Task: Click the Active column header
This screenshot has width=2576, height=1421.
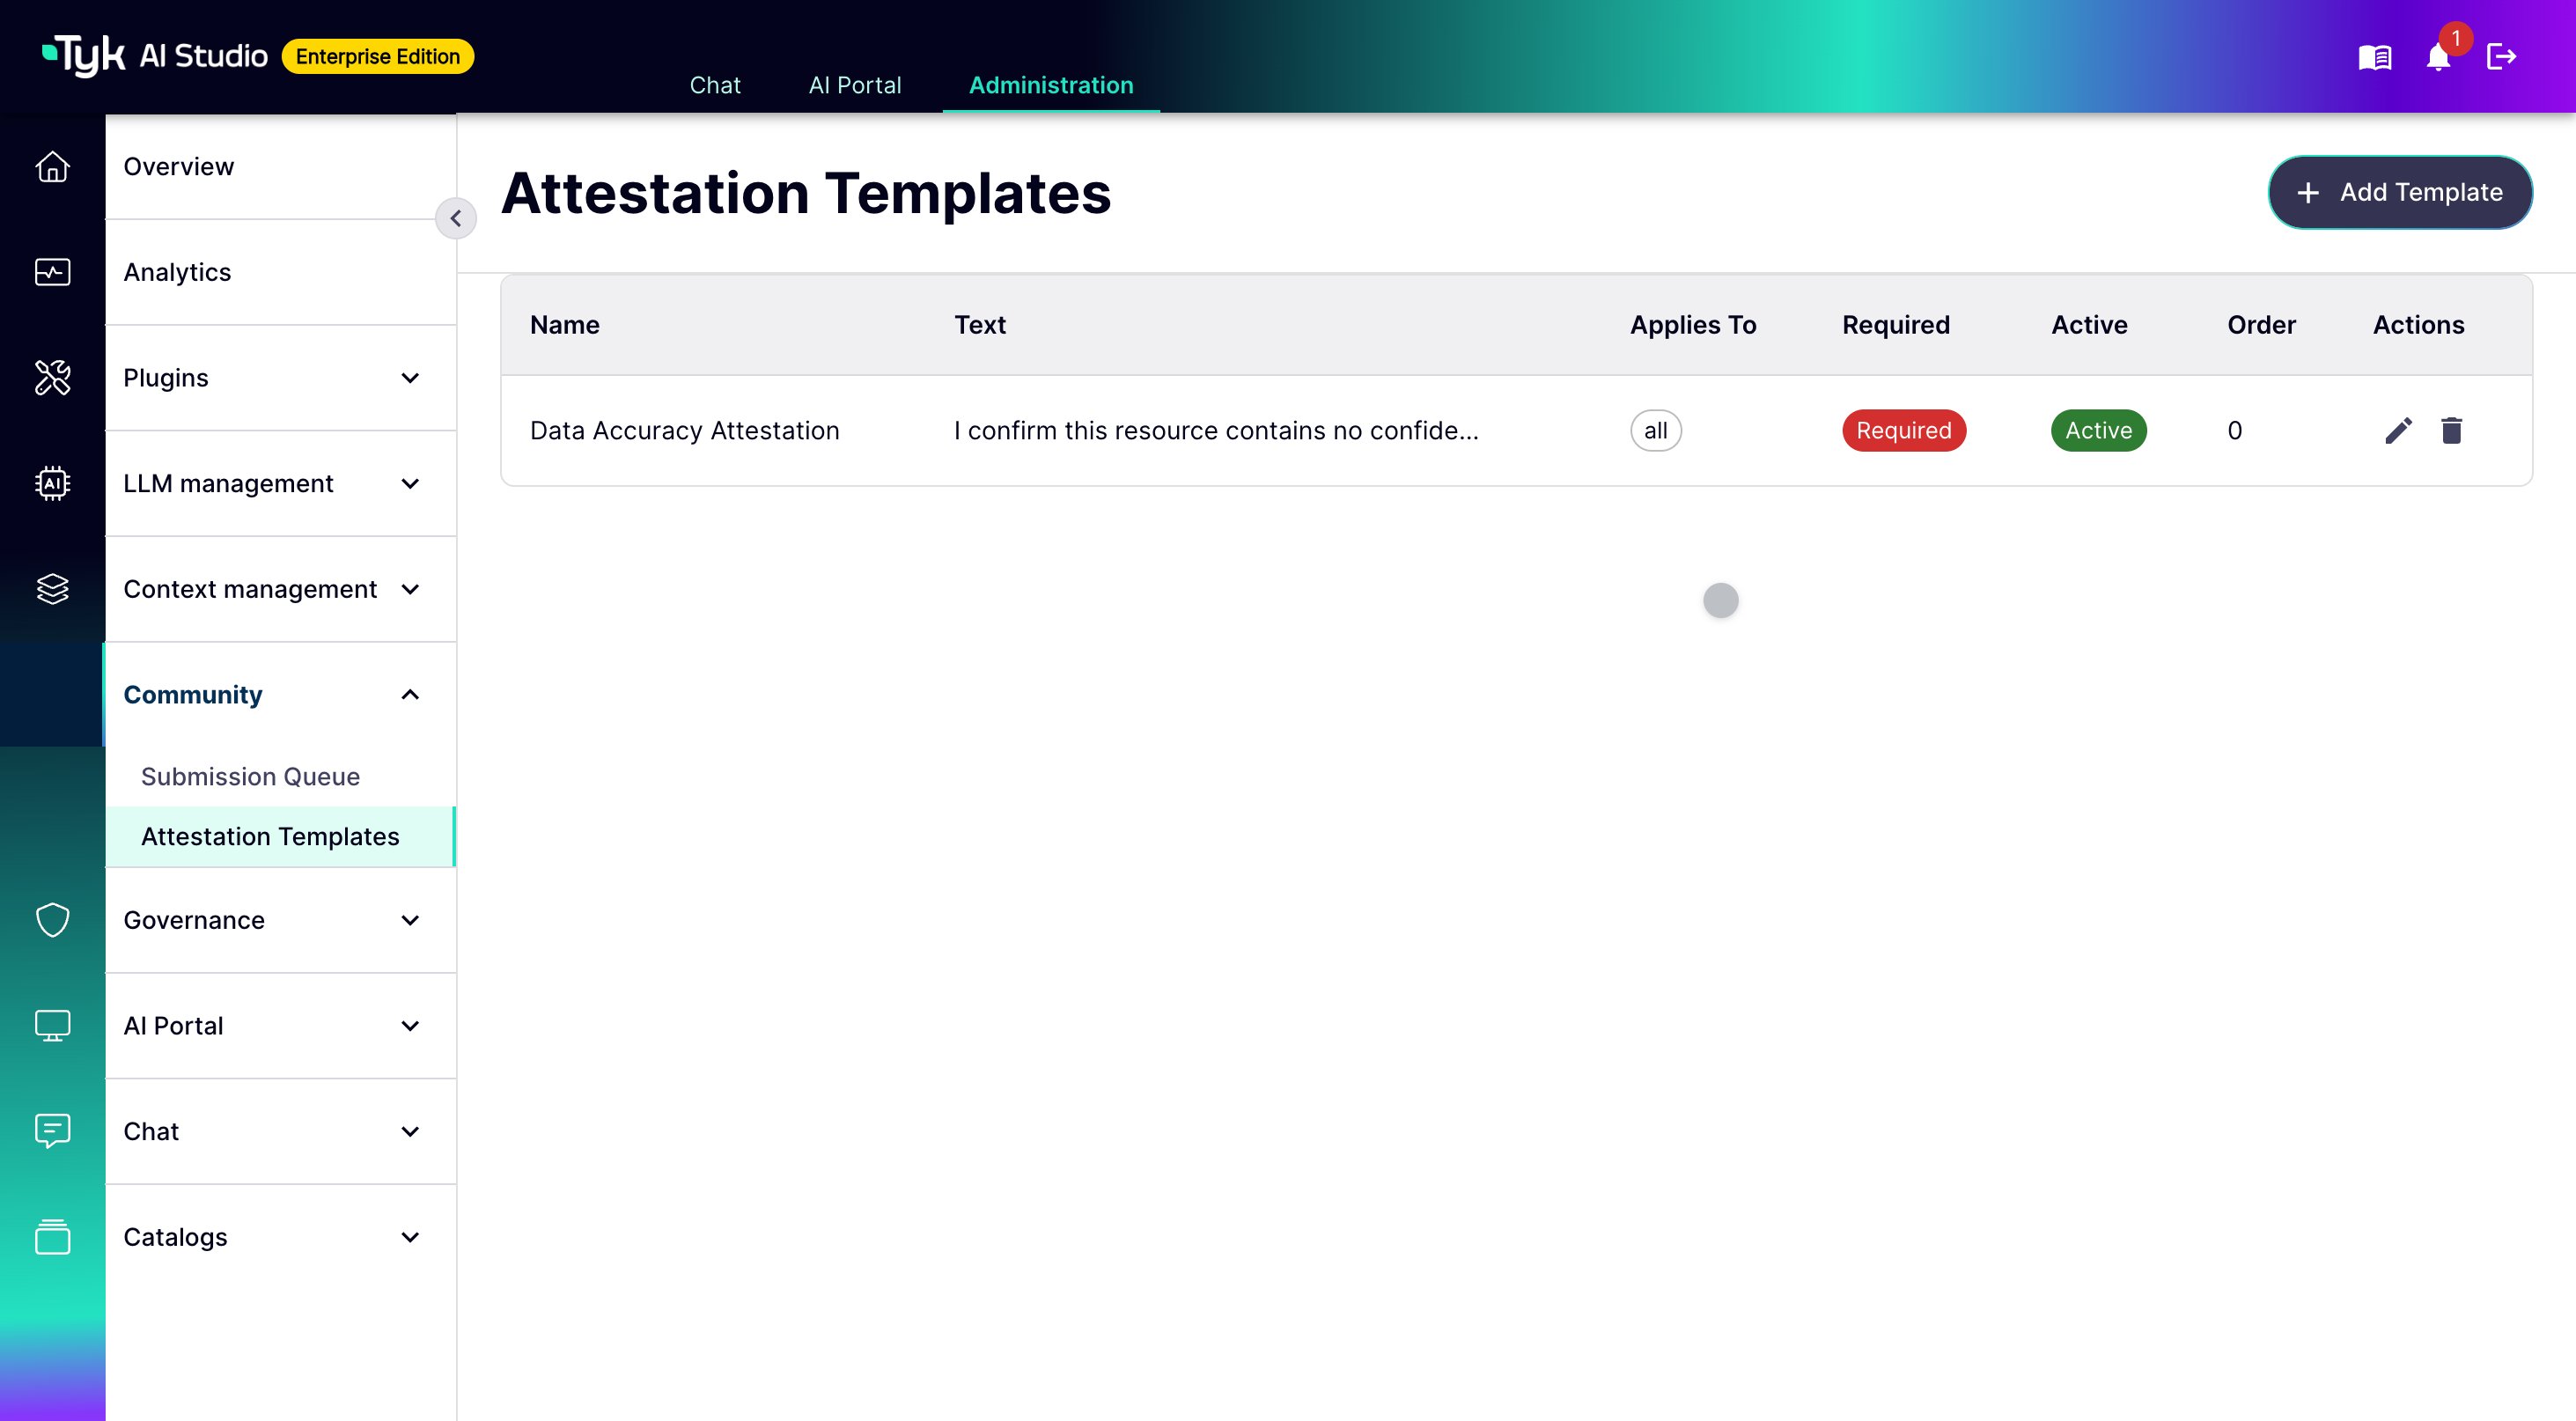Action: point(2089,325)
